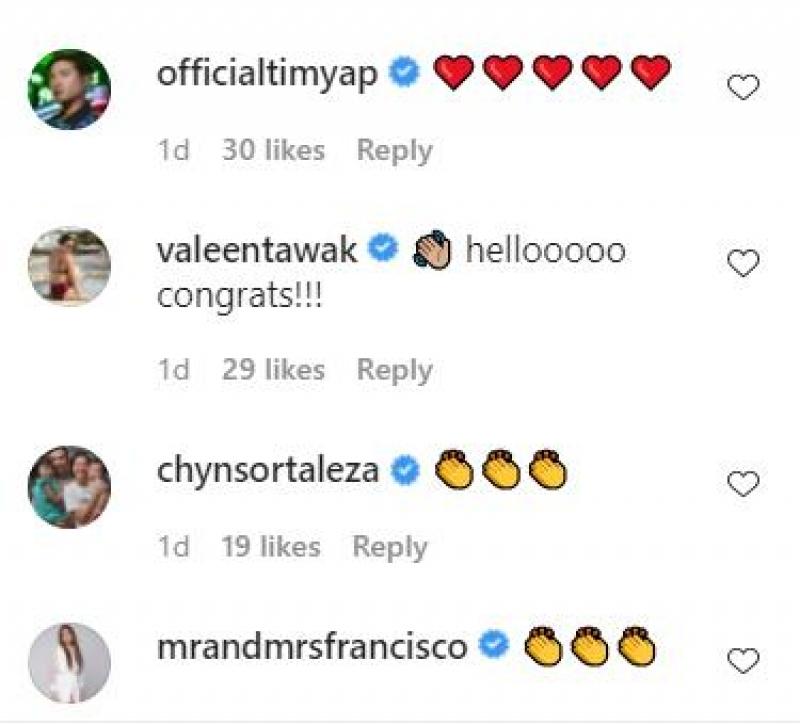Viewport: 800px width, 725px height.
Task: Like valeentawak's congrats comment
Action: pos(743,264)
